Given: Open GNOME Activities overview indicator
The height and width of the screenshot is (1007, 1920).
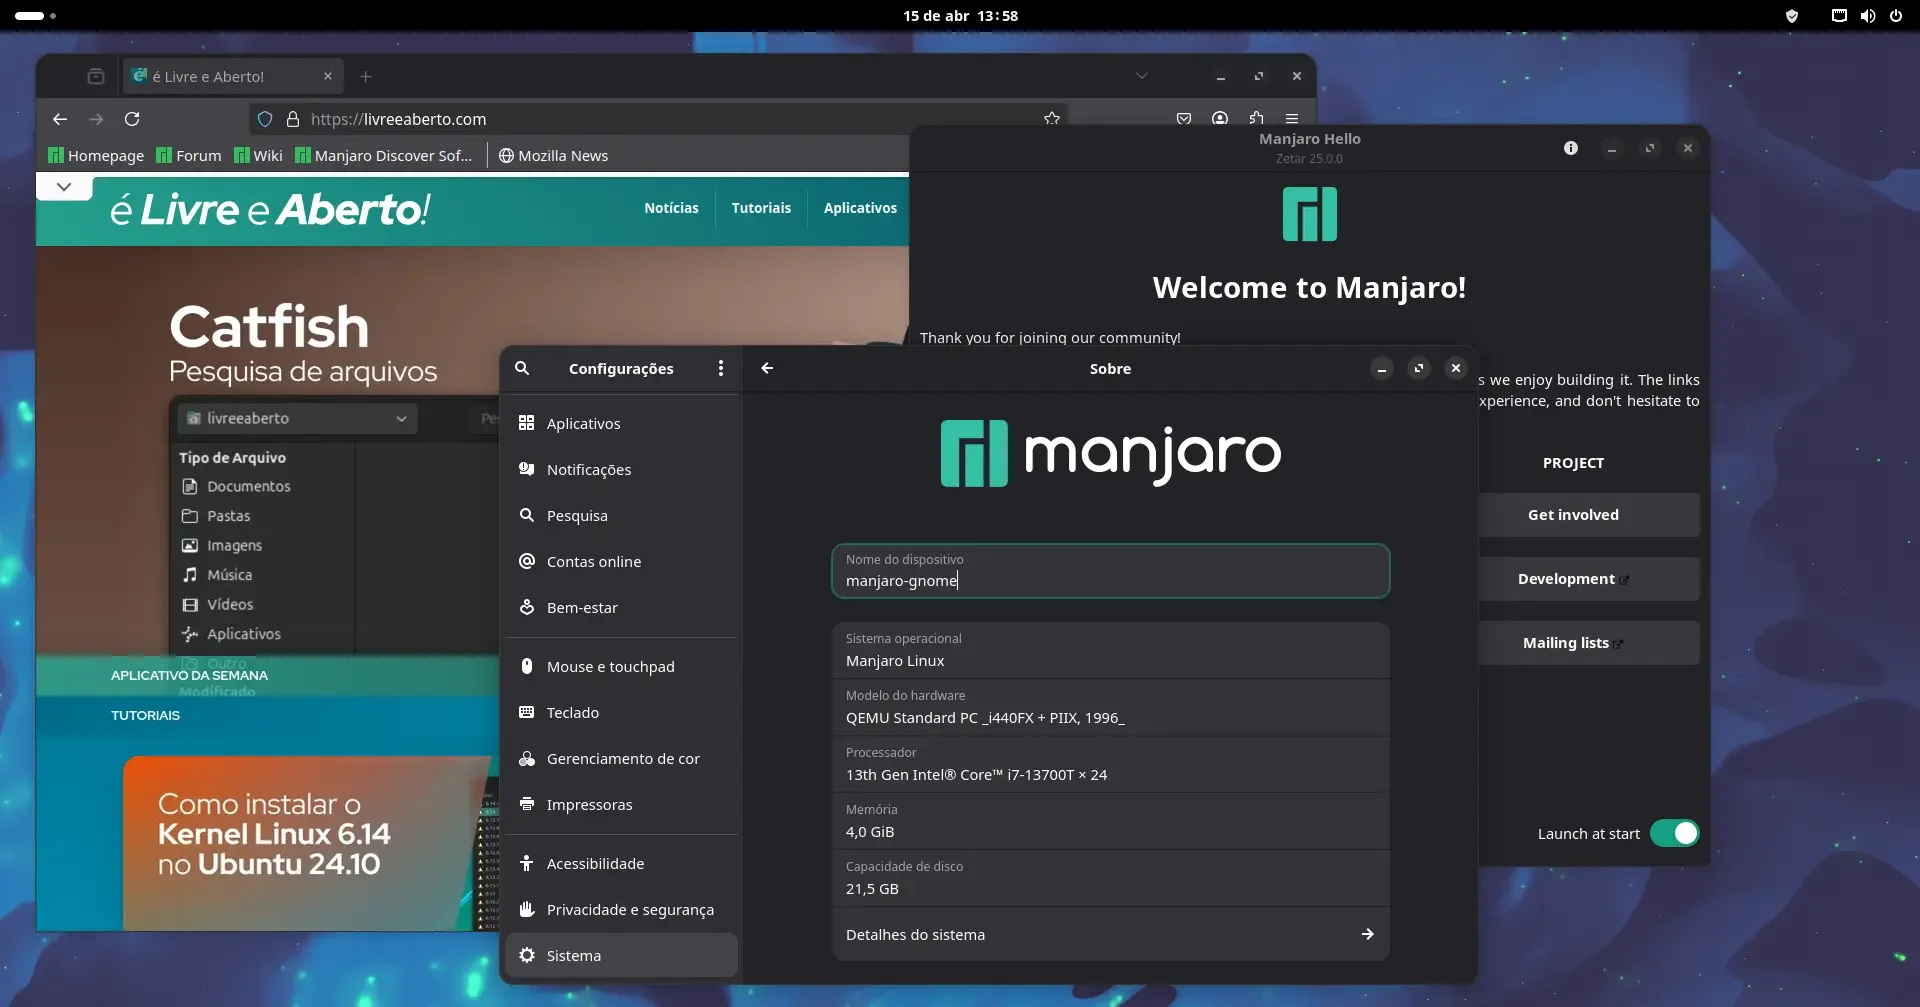Looking at the screenshot, I should [x=35, y=16].
